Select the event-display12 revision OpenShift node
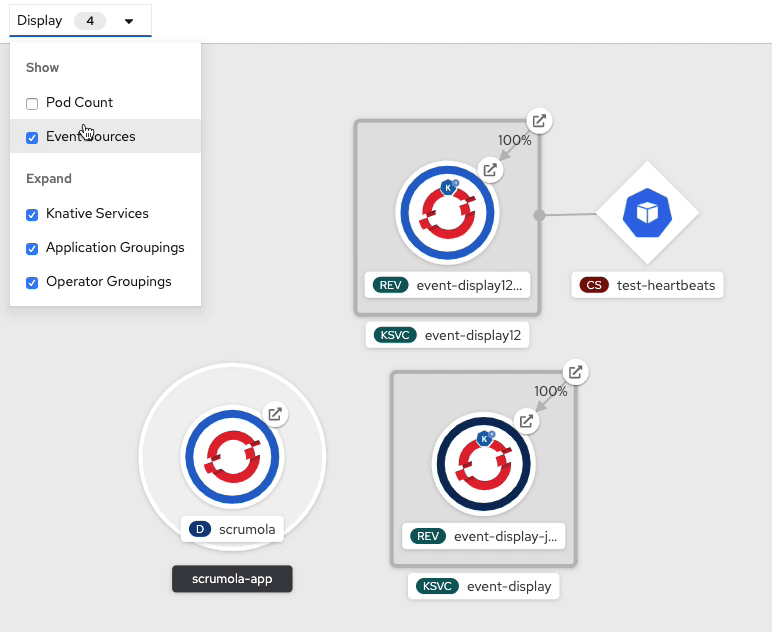 [x=447, y=213]
